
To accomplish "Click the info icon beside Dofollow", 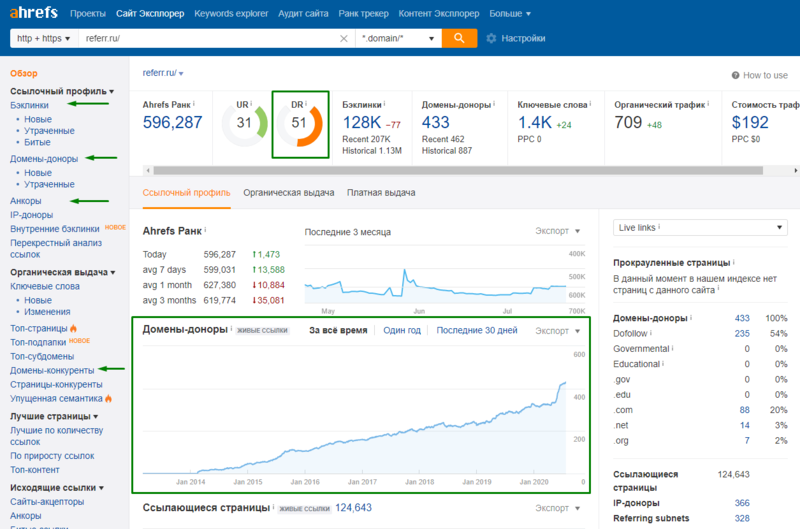I will pyautogui.click(x=651, y=333).
